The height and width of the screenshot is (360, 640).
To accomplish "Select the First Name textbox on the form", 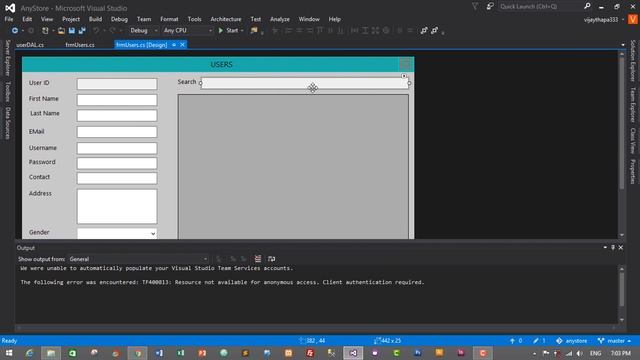I will tap(117, 100).
